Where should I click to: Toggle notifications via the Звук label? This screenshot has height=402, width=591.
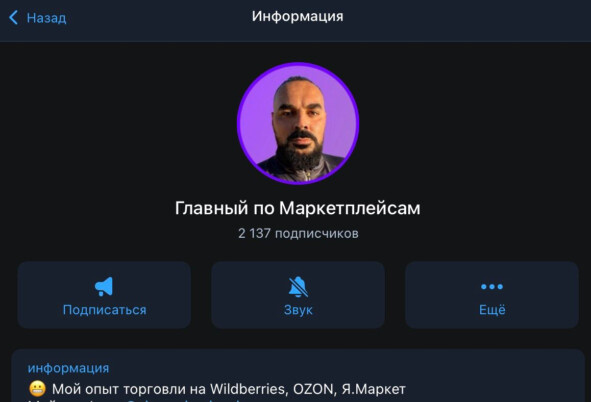click(298, 310)
